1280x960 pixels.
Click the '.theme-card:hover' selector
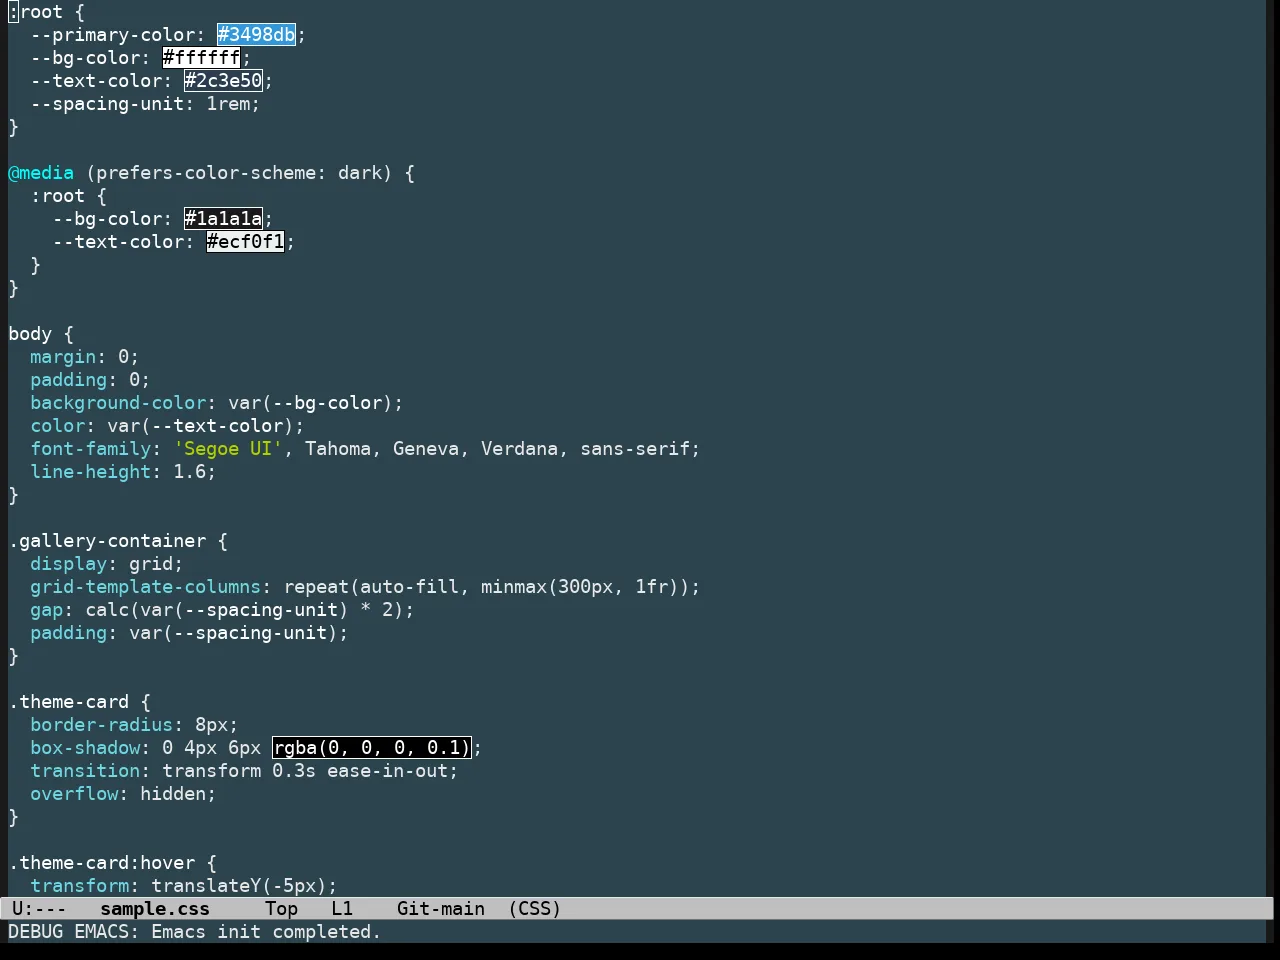[x=101, y=863]
